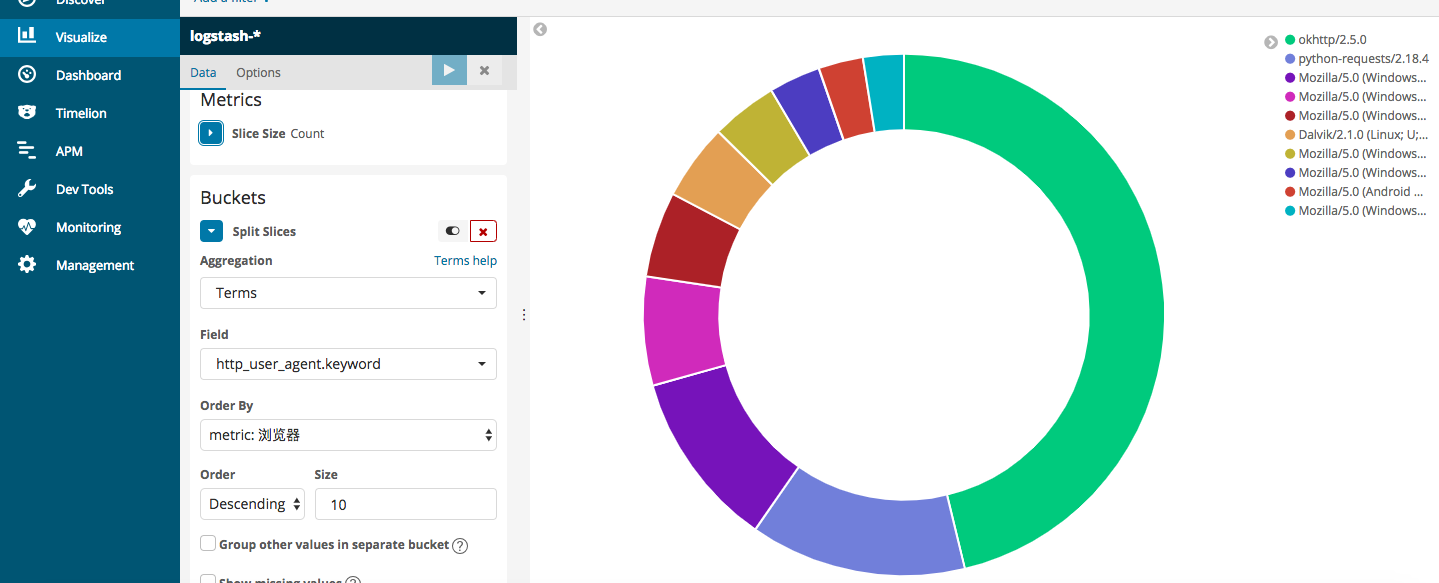Select Timelion in the navigation

[81, 113]
